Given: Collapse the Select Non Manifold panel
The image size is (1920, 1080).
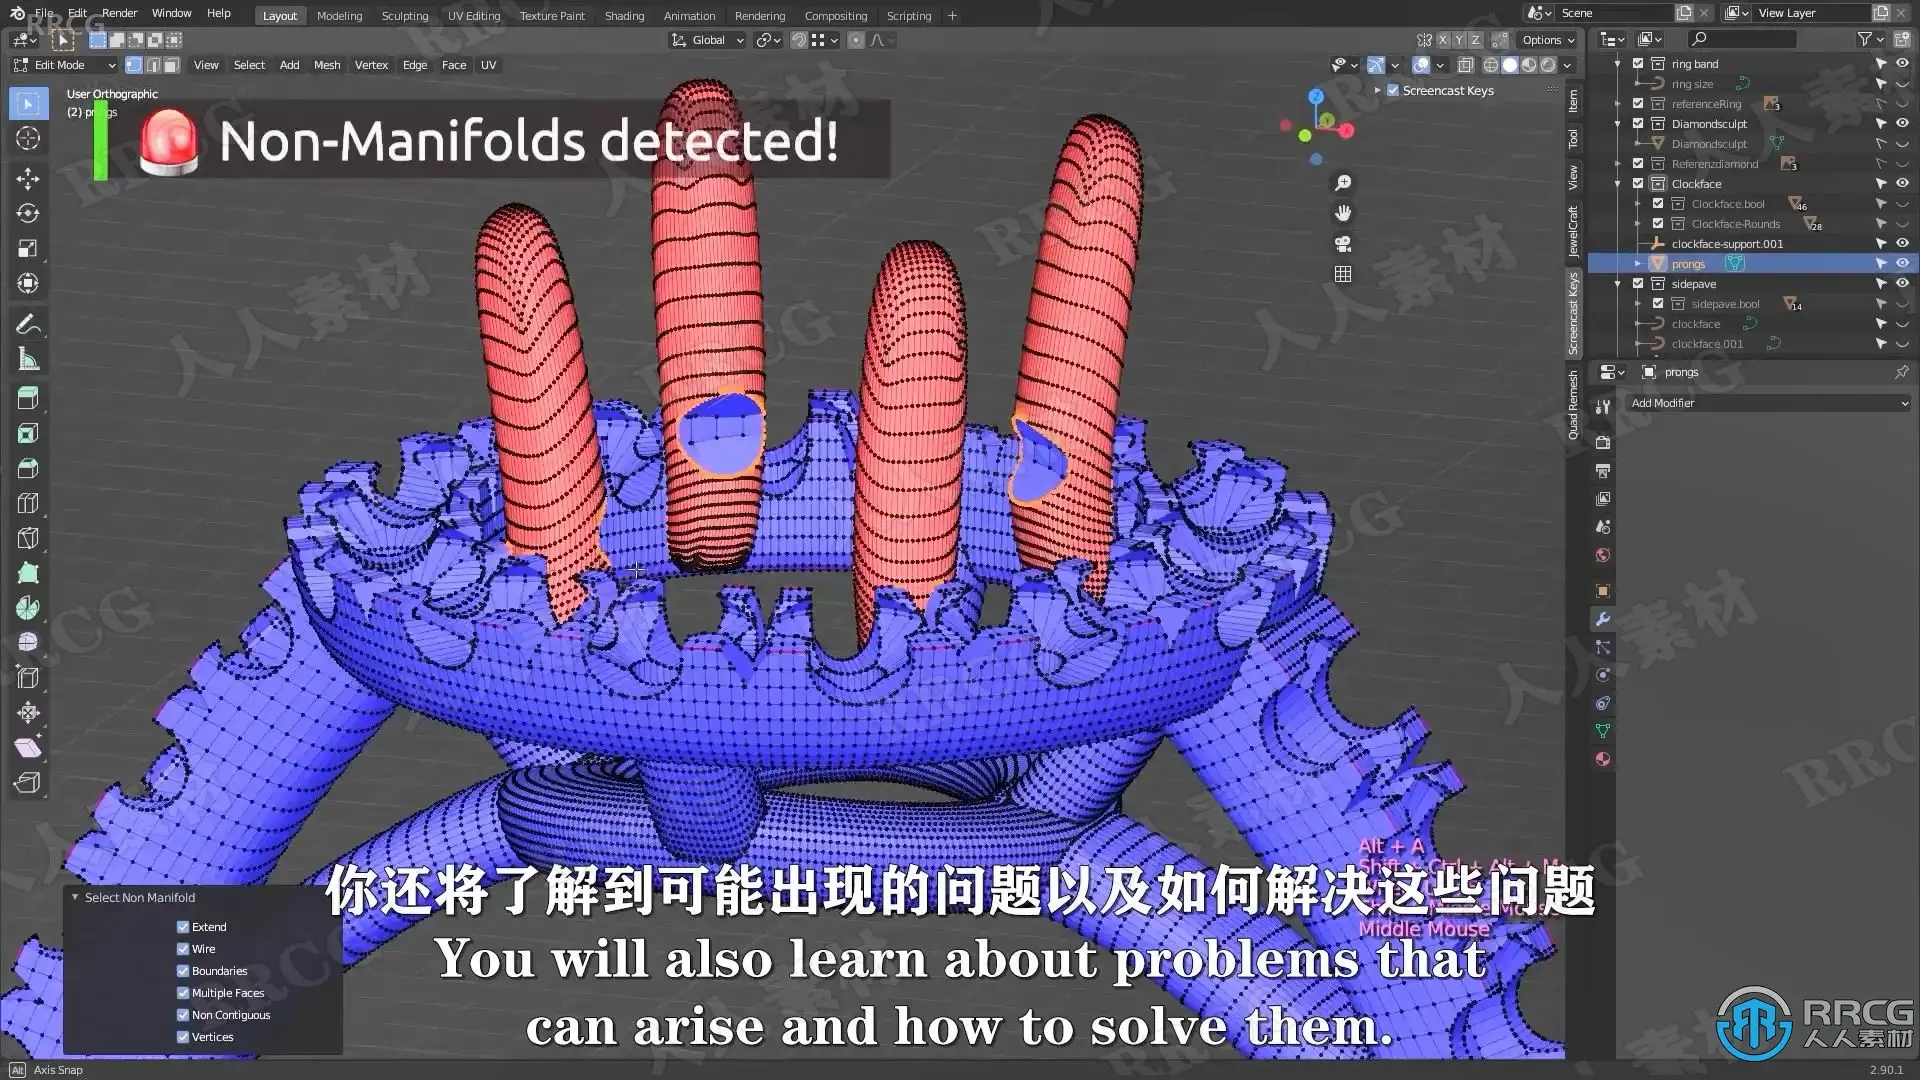Looking at the screenshot, I should click(75, 898).
